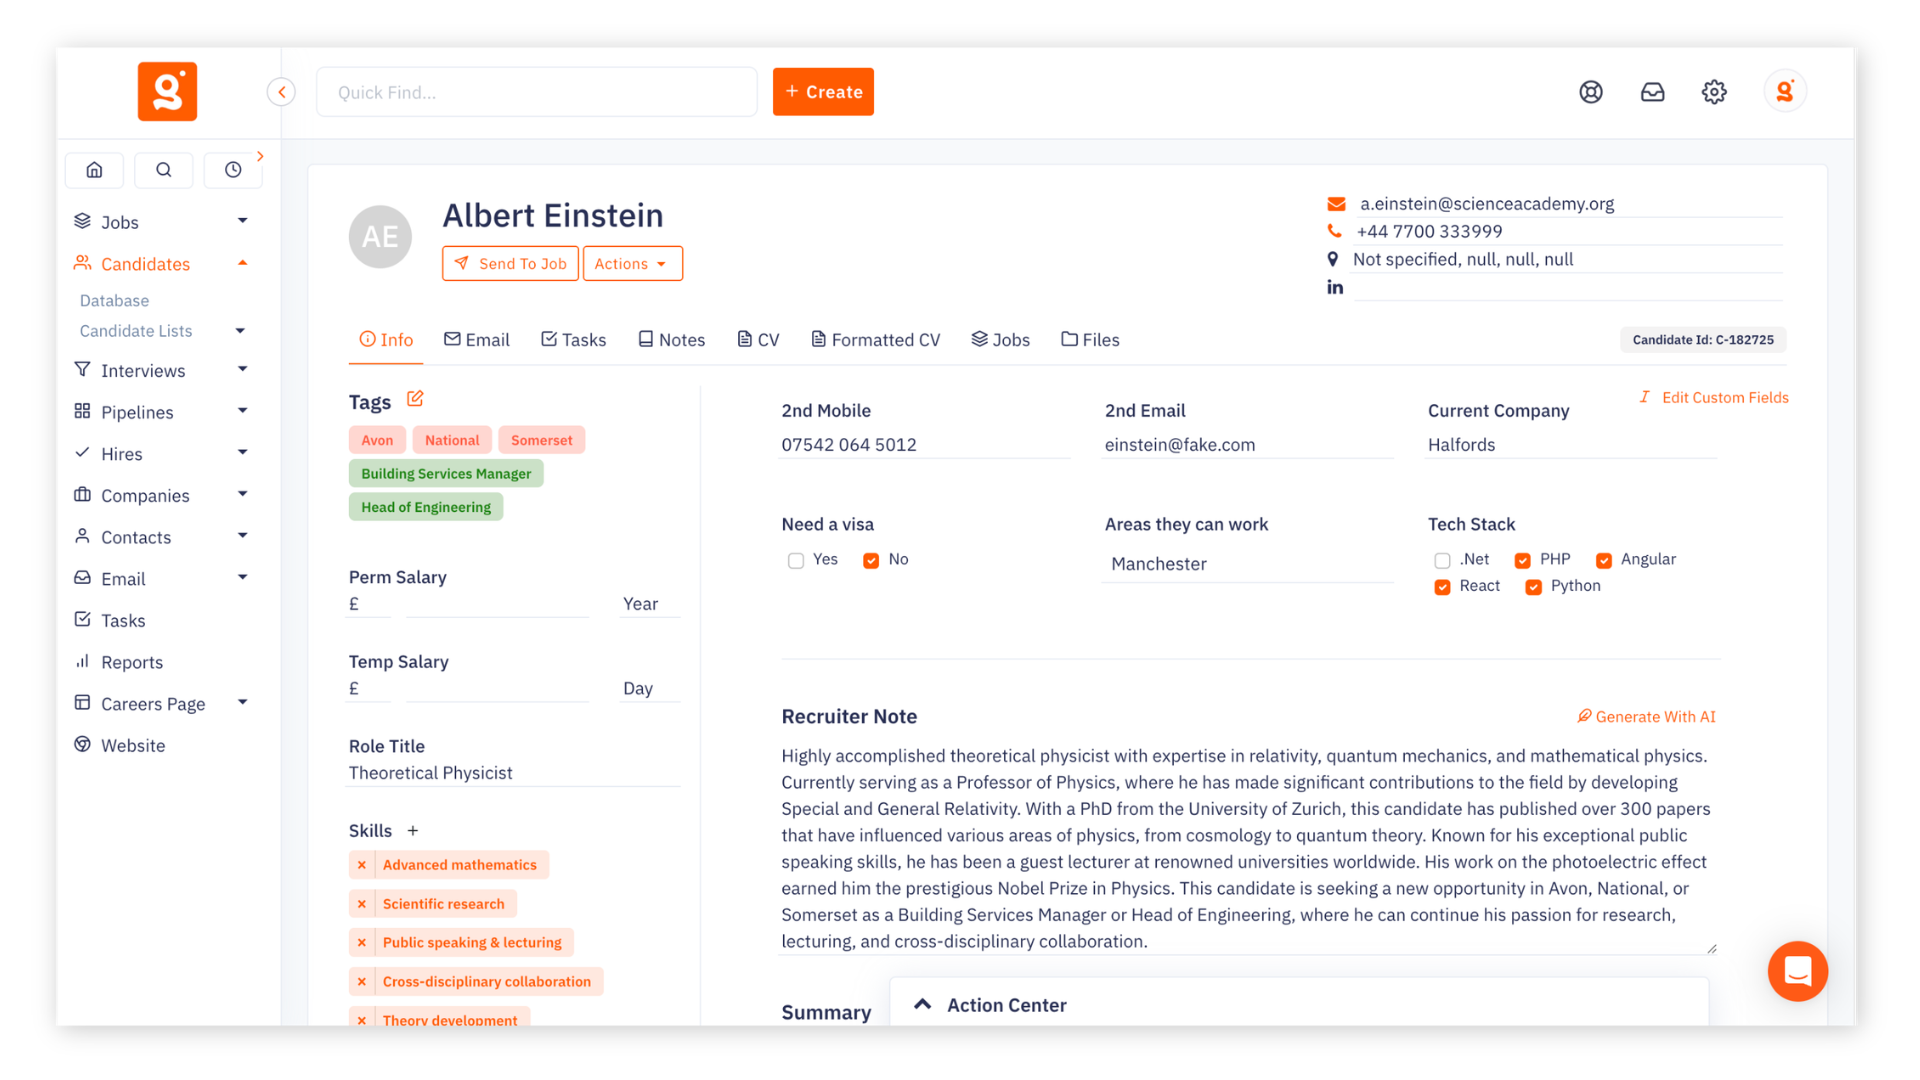Click the orange logo in the sidebar
Screen dimensions: 1920x1080
click(x=167, y=91)
